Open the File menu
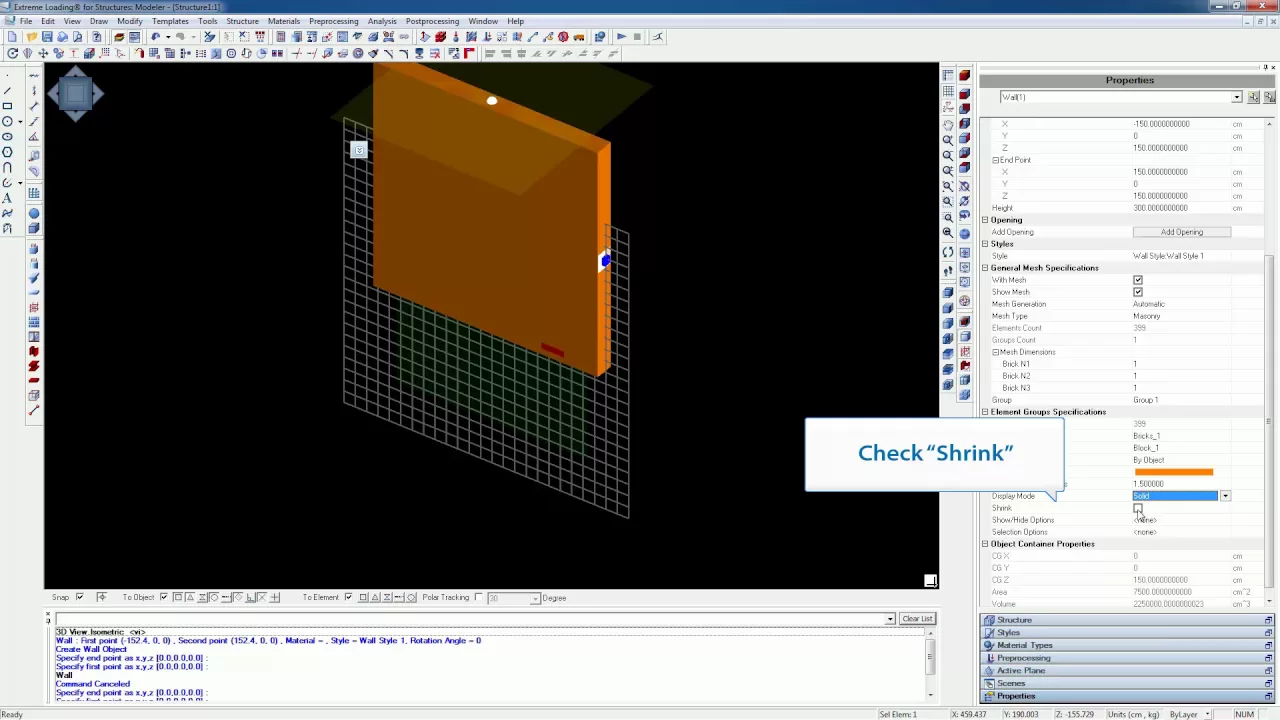 pos(25,21)
